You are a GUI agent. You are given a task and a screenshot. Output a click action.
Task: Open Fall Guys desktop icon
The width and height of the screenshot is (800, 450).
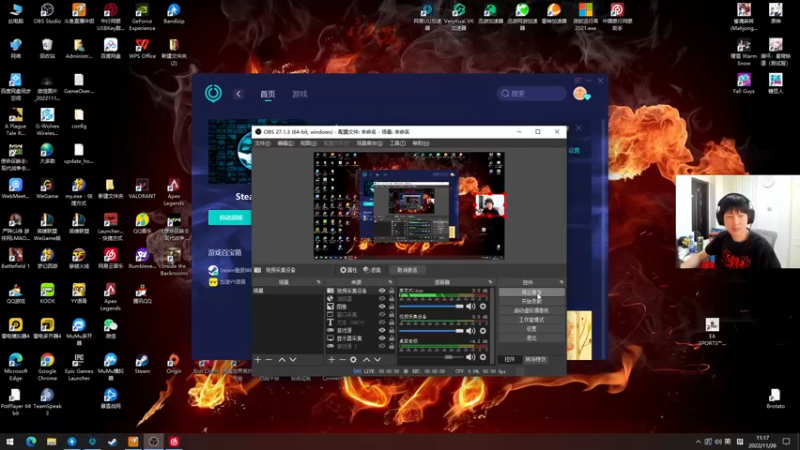coord(744,83)
